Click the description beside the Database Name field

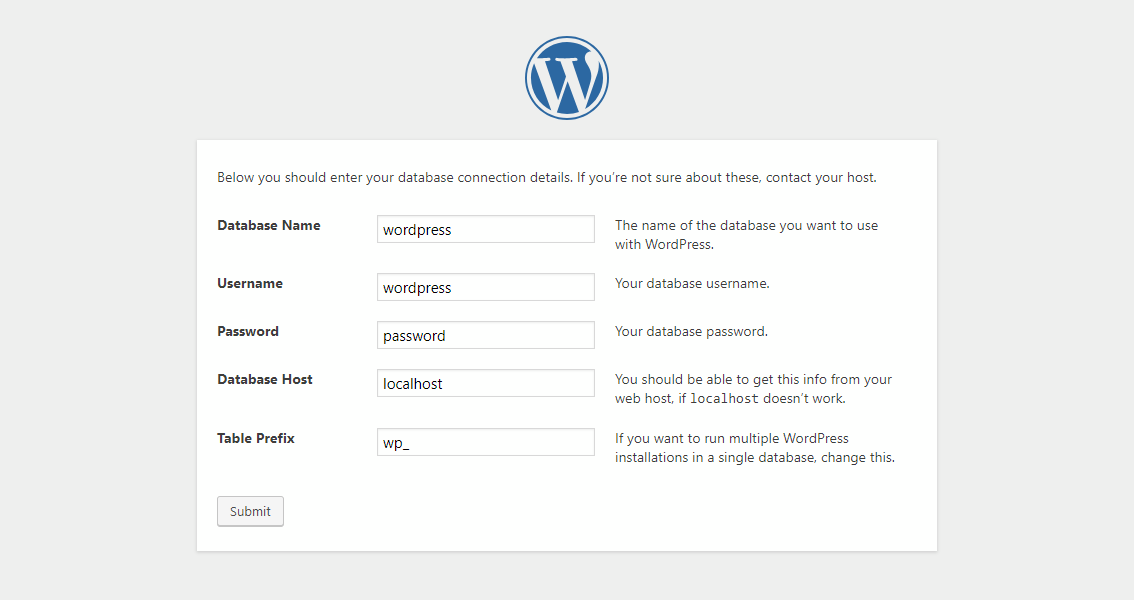[745, 235]
